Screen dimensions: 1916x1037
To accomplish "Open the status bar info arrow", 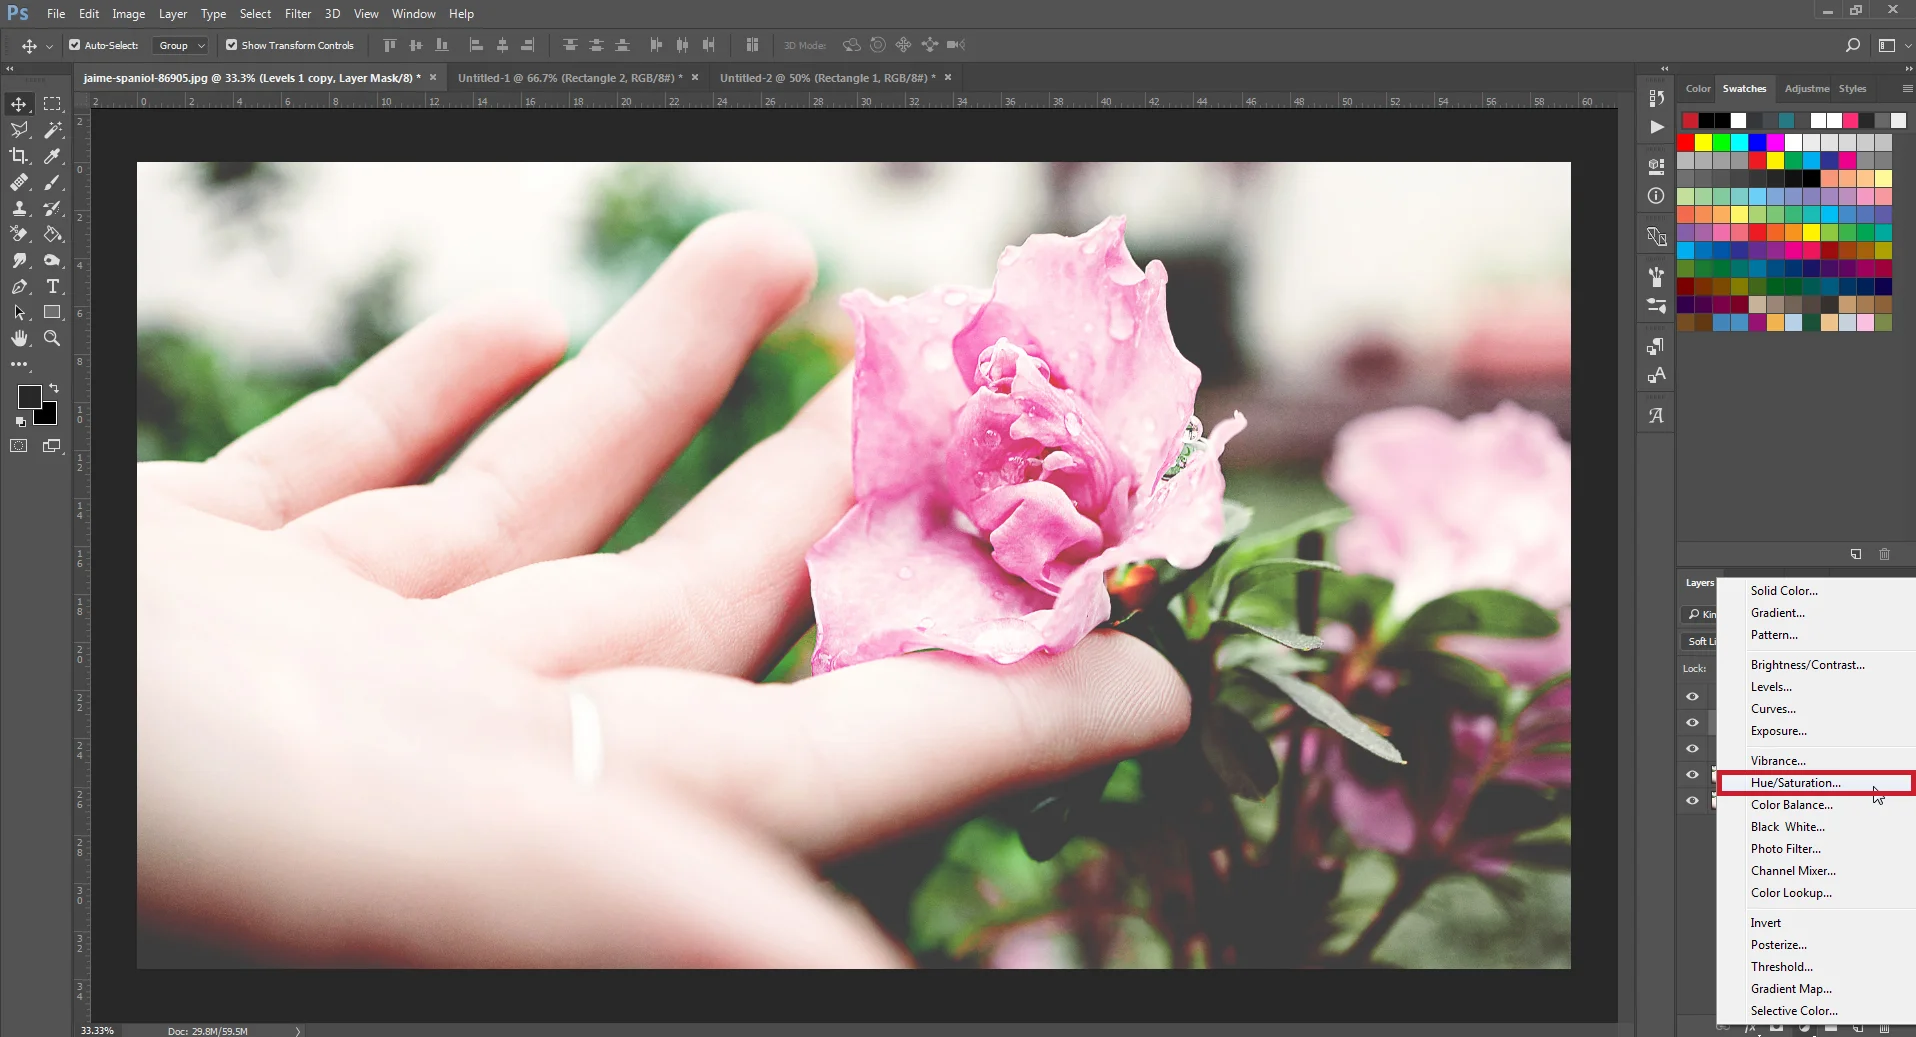I will 298,1031.
